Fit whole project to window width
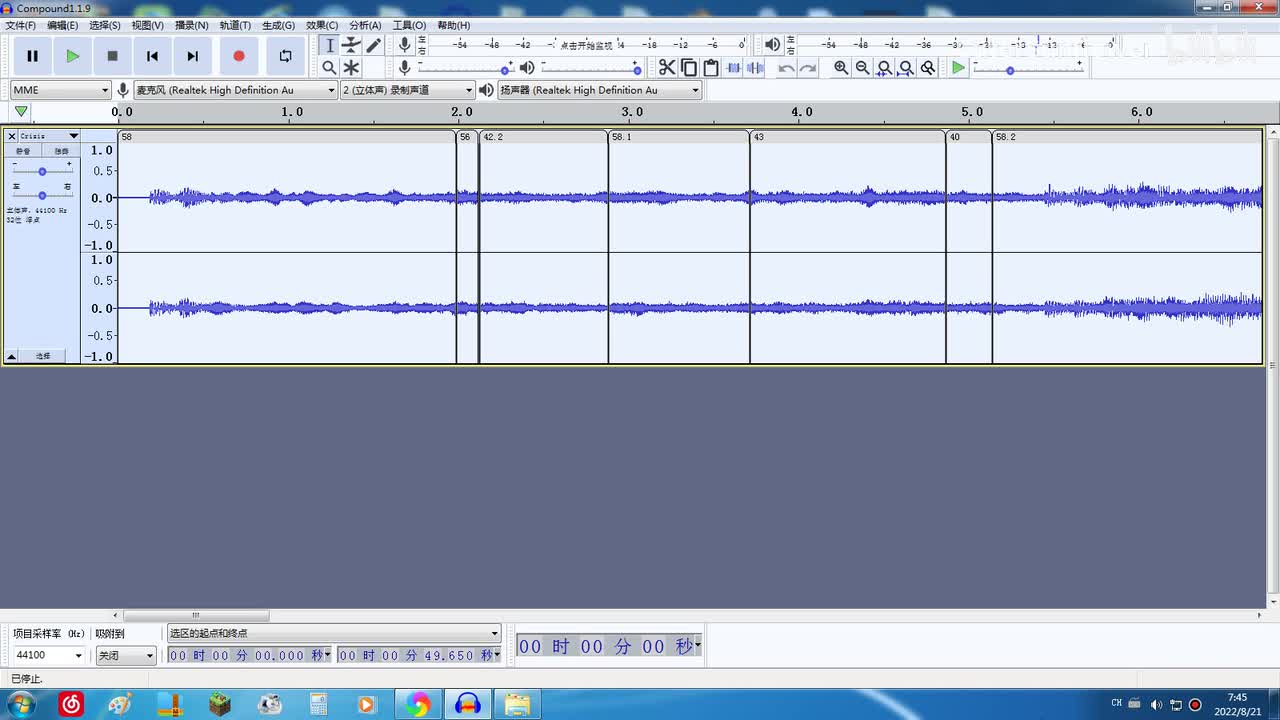The width and height of the screenshot is (1280, 720). 906,67
